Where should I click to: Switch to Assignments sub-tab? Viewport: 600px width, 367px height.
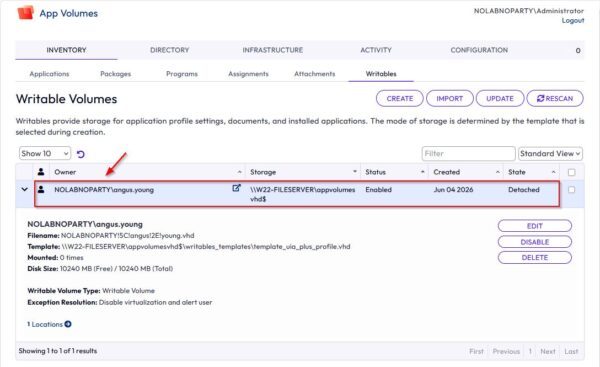tap(248, 74)
